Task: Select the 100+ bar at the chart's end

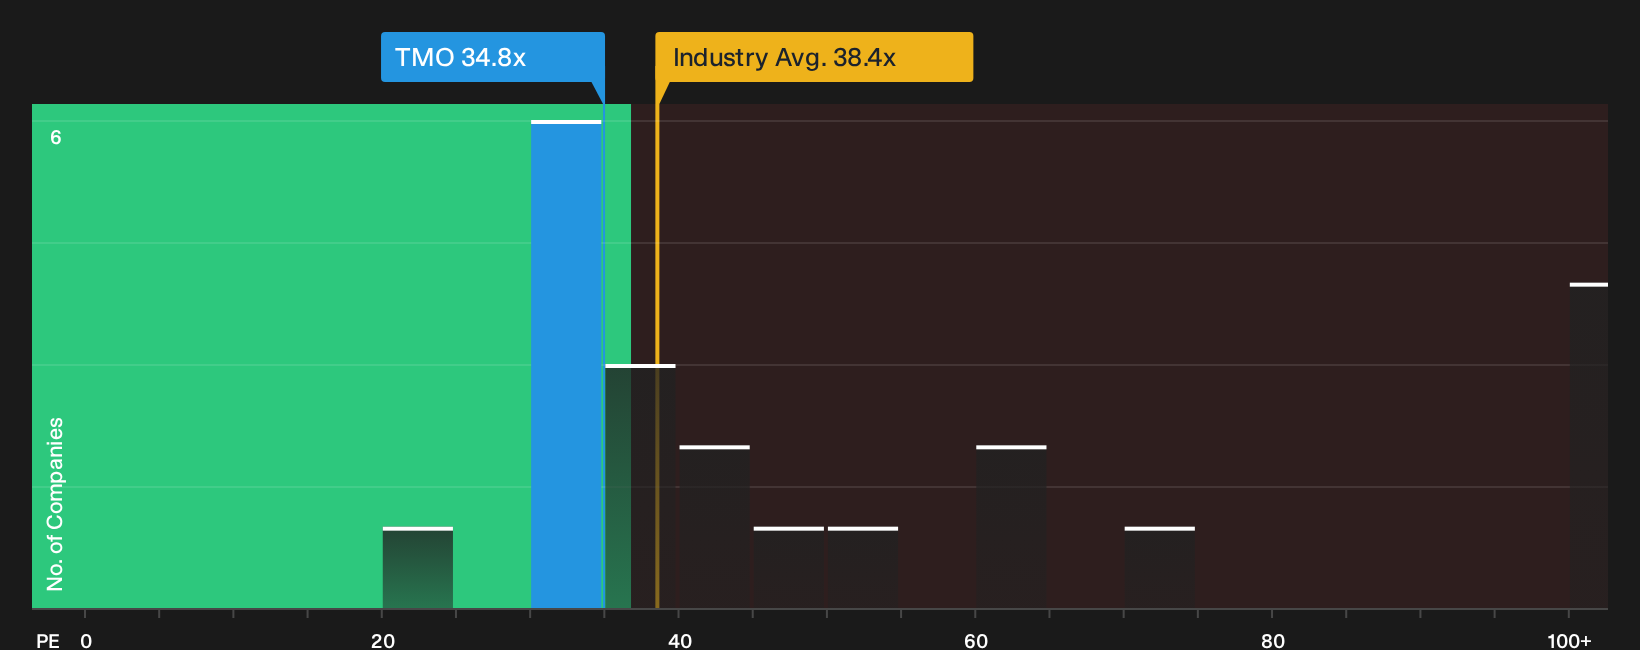Action: 1589,446
